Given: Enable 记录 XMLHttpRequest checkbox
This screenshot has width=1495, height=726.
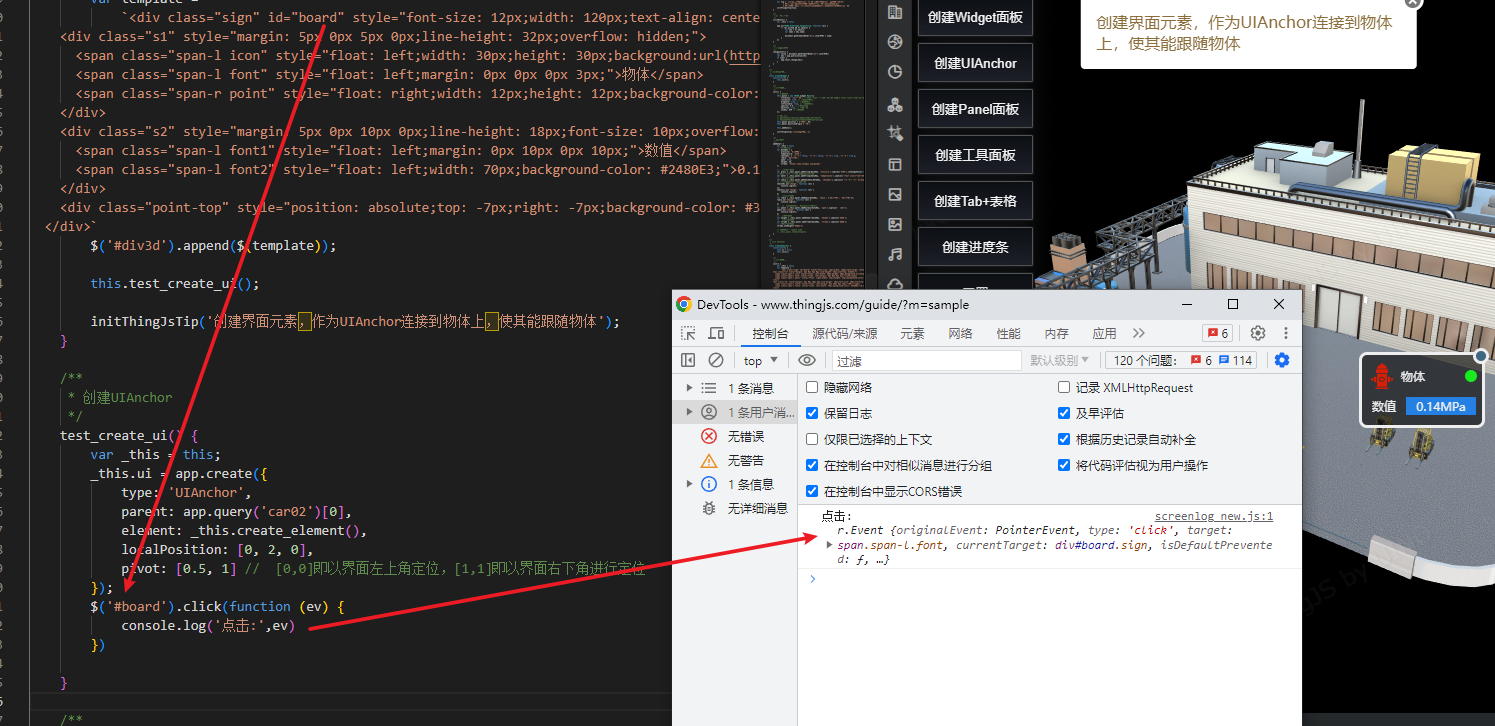Looking at the screenshot, I should tap(1064, 388).
